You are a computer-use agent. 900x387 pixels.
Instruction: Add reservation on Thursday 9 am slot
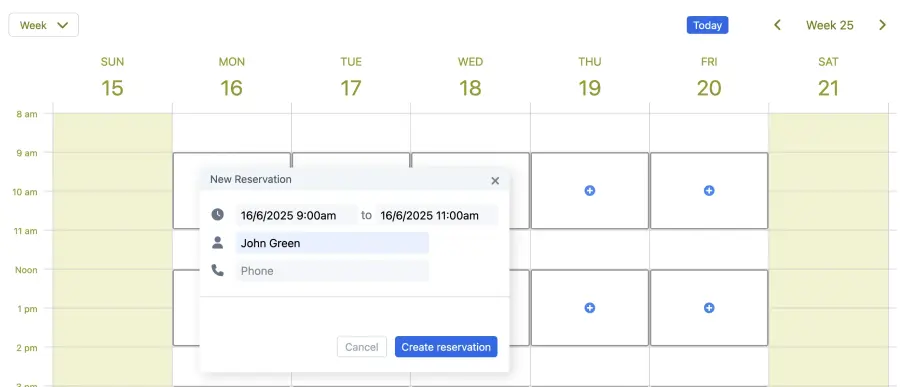pyautogui.click(x=589, y=191)
